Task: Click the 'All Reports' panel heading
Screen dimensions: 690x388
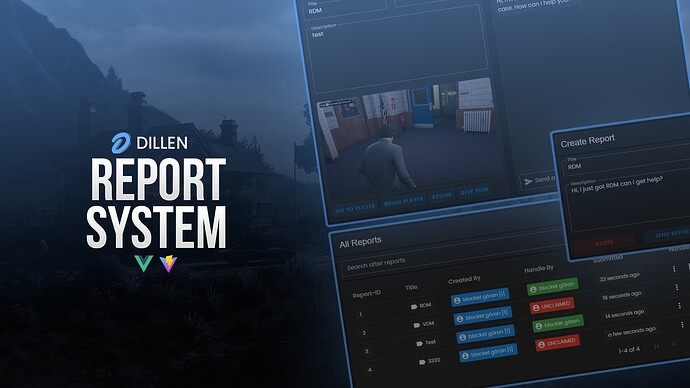Action: 360,242
